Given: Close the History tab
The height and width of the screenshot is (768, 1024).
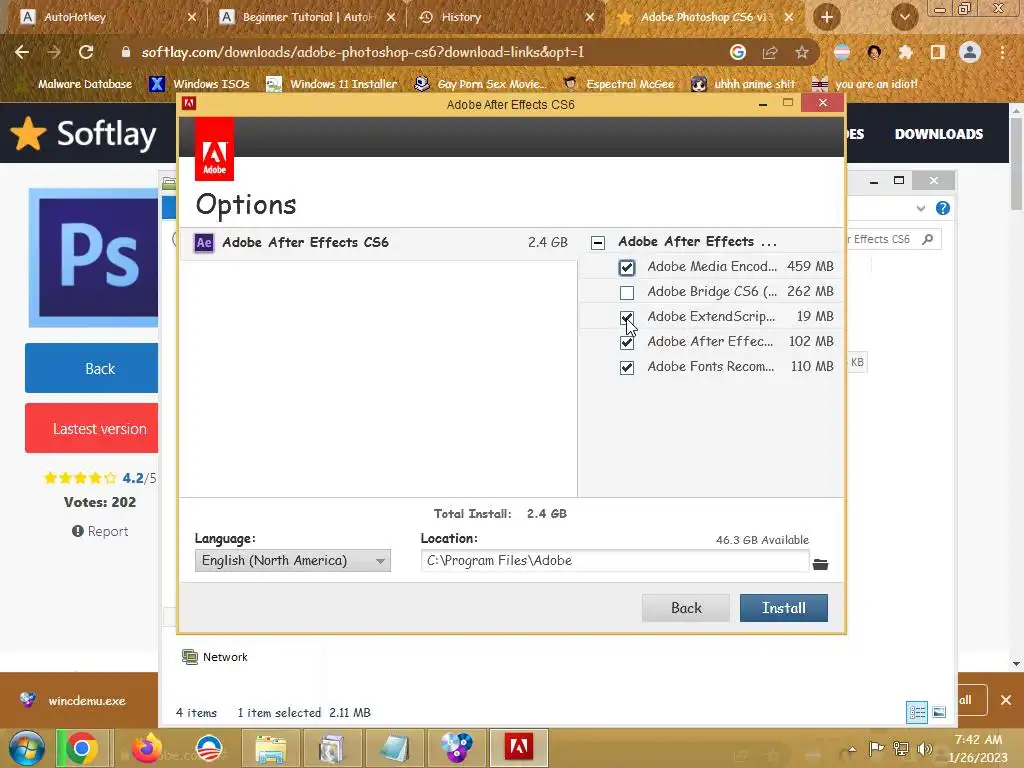Looking at the screenshot, I should coord(590,17).
